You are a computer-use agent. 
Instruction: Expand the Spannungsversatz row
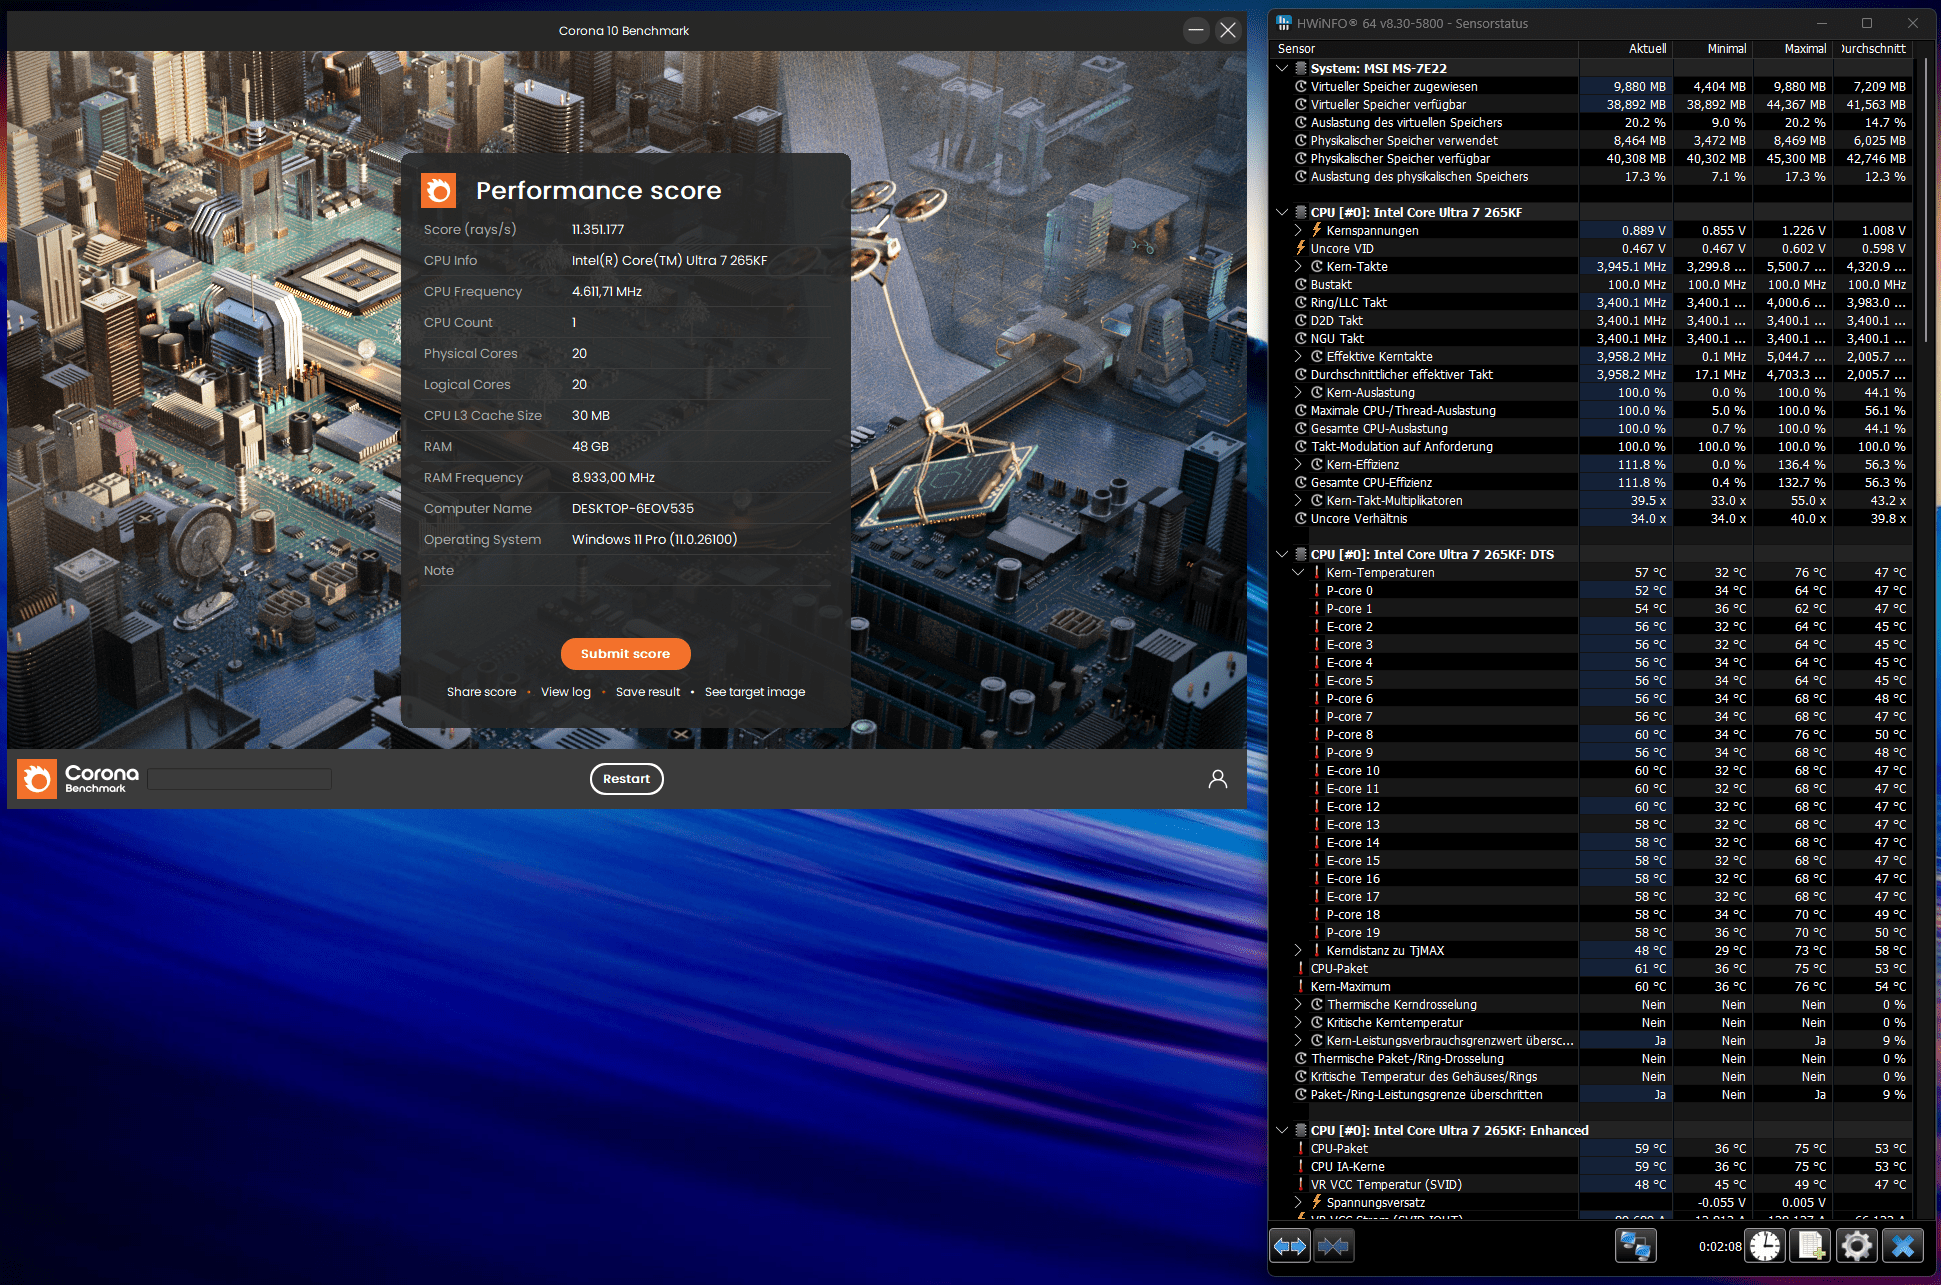1298,1203
